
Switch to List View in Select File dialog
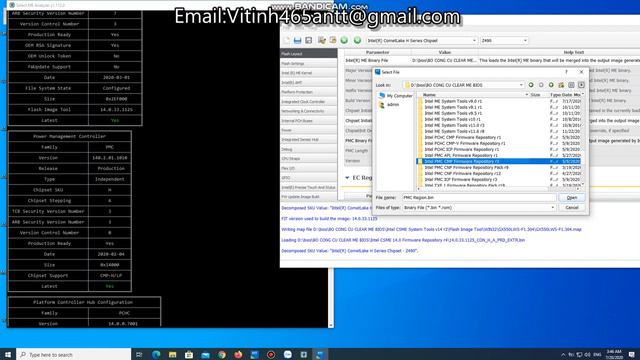(571, 85)
